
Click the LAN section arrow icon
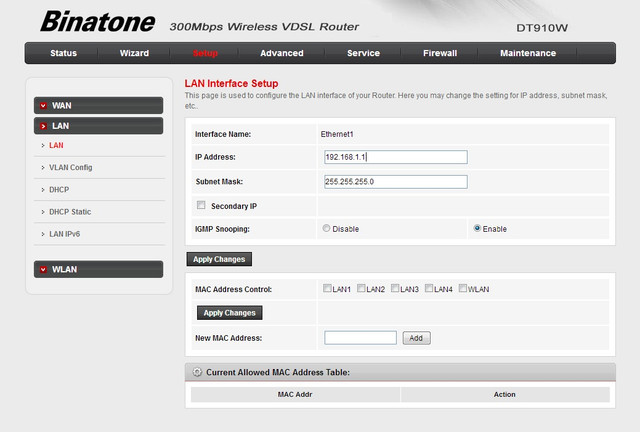43,126
